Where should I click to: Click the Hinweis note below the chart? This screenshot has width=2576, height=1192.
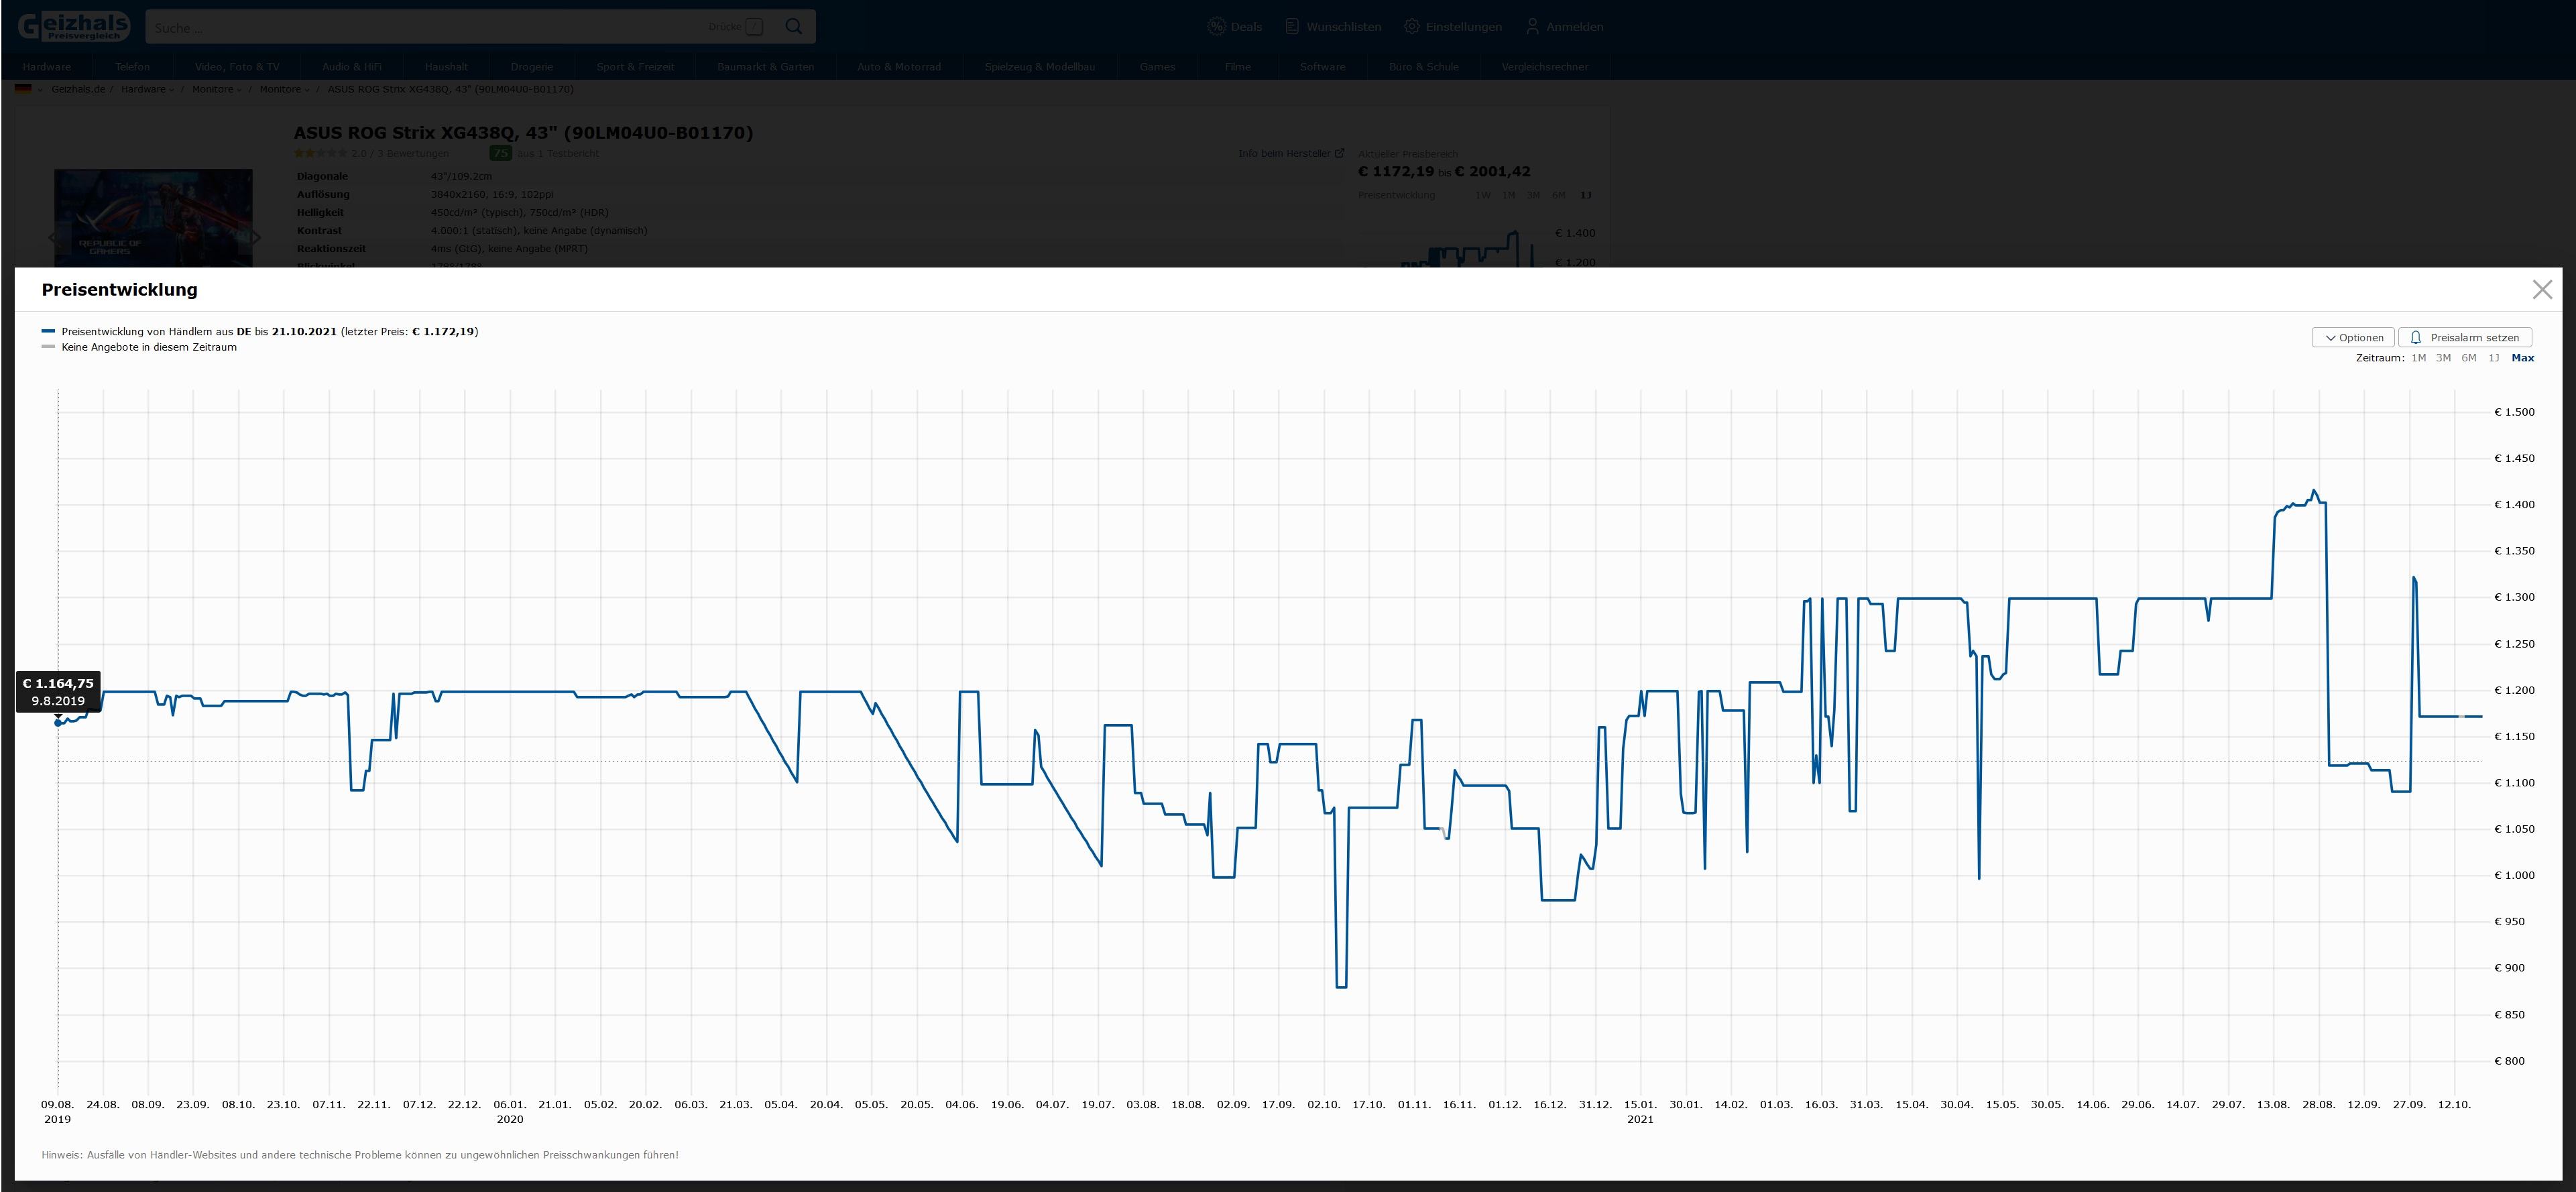pos(360,1155)
